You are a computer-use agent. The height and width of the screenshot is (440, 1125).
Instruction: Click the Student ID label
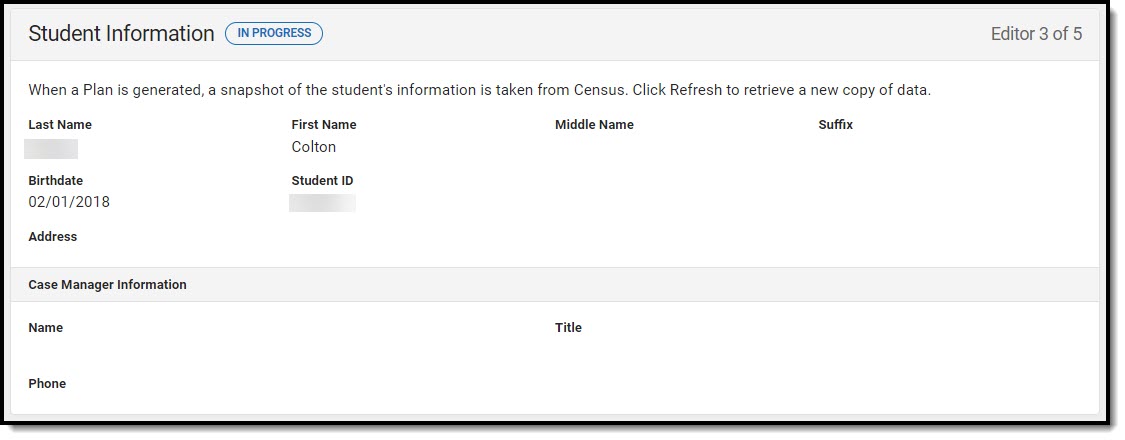click(322, 181)
